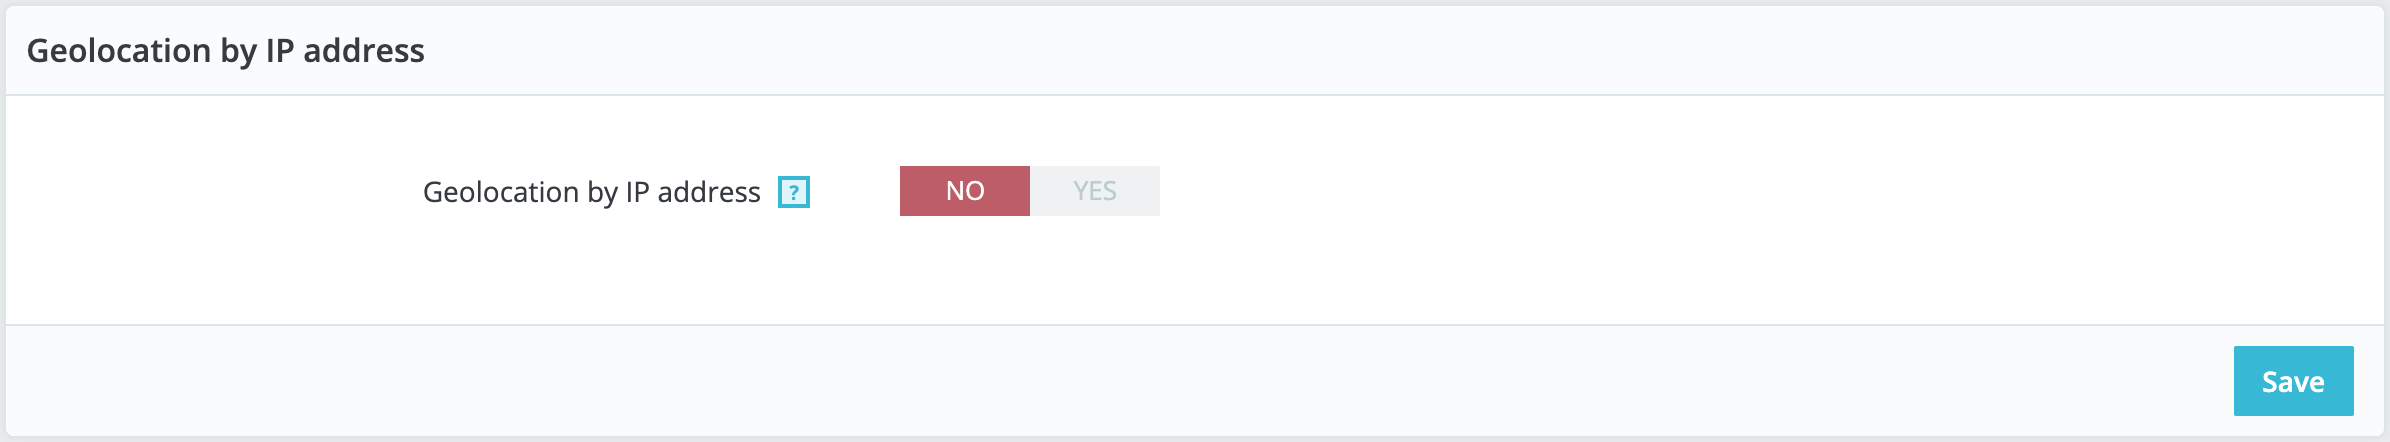Open the tooltip next to the geolocation label
The height and width of the screenshot is (442, 2390).
click(x=793, y=192)
